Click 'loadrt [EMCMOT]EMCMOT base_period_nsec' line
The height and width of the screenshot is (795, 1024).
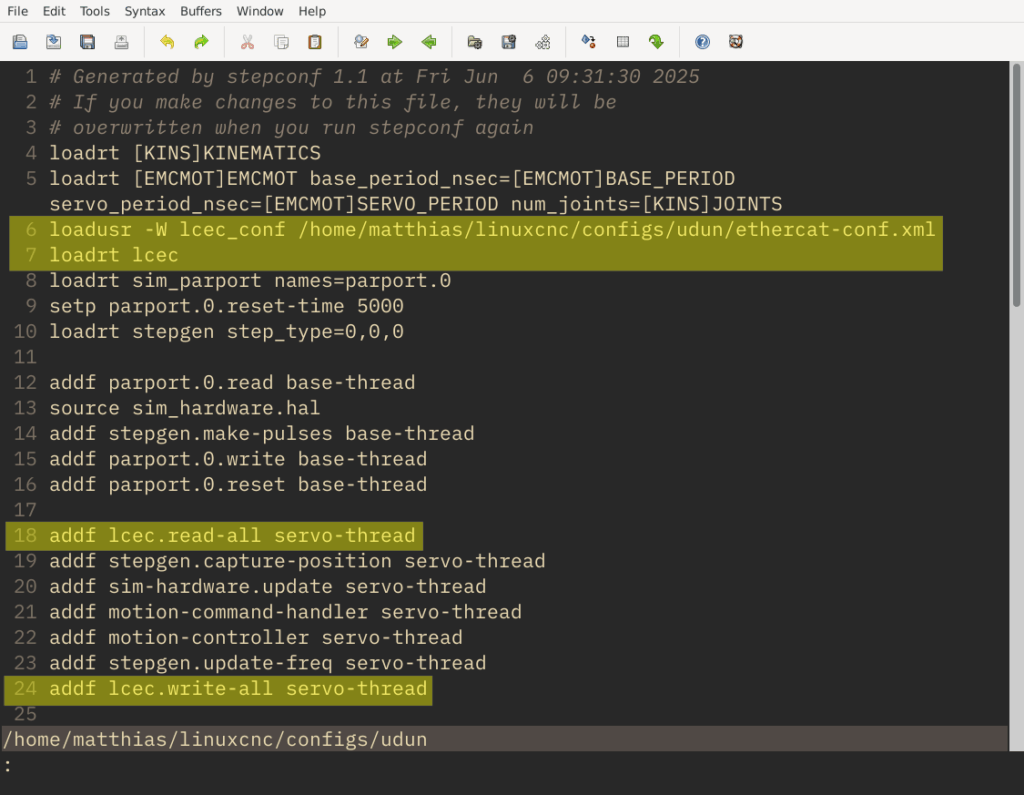392,178
